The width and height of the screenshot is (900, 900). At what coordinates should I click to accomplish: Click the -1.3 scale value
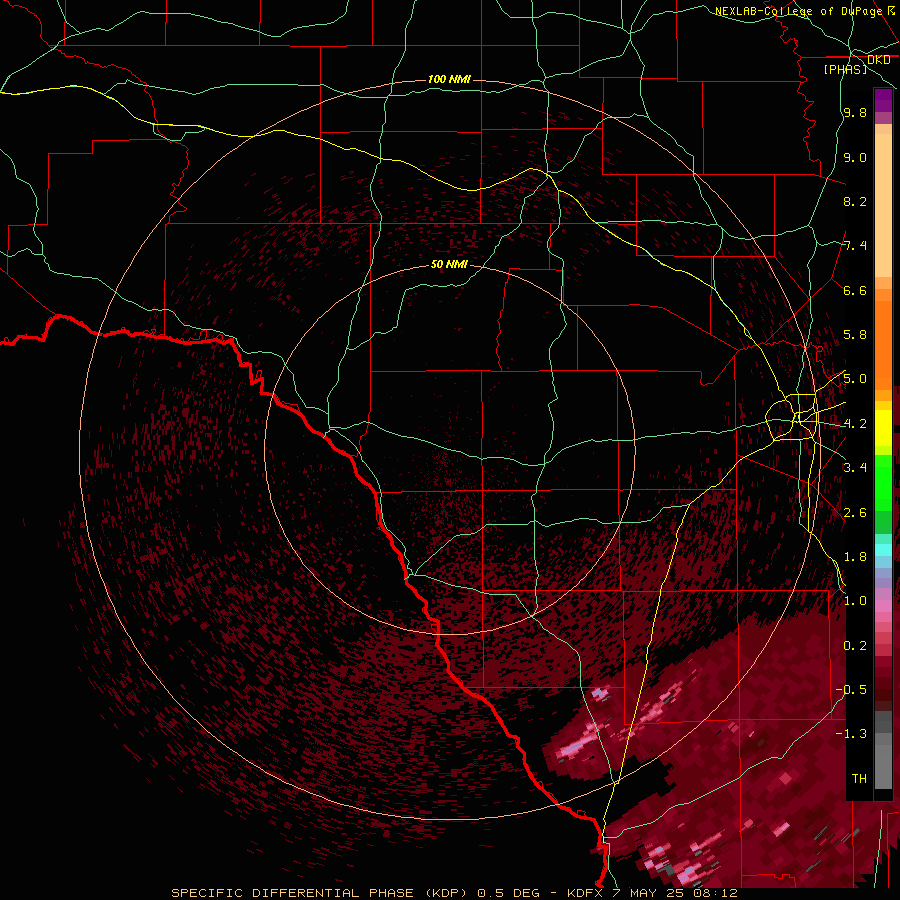tap(851, 734)
